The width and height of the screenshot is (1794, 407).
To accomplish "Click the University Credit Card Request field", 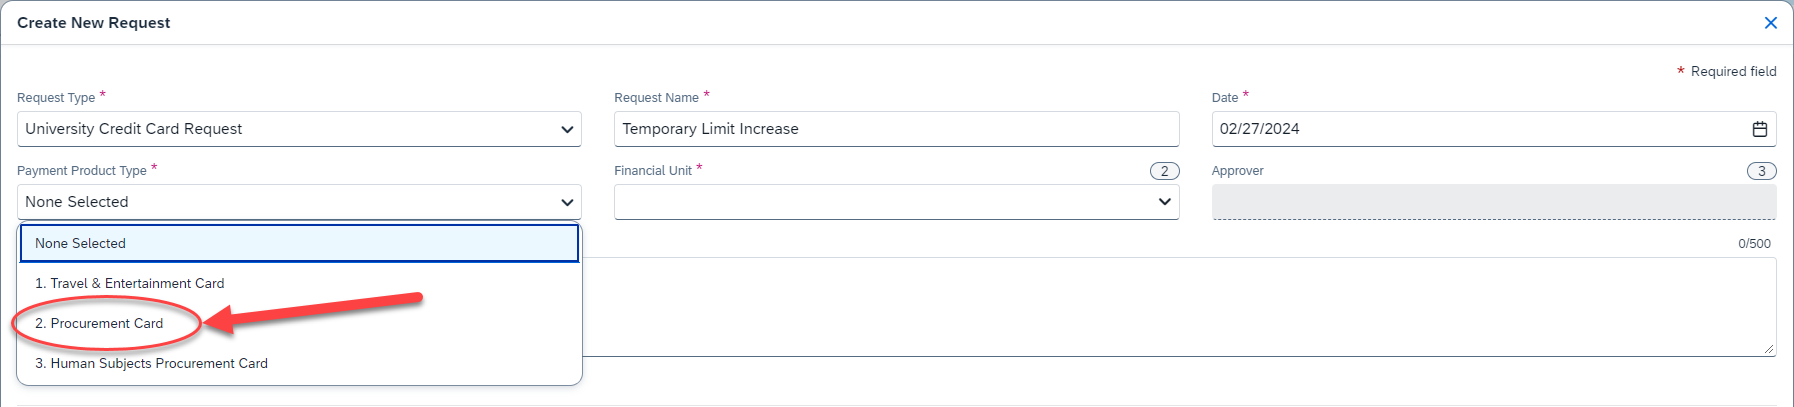I will click(299, 129).
